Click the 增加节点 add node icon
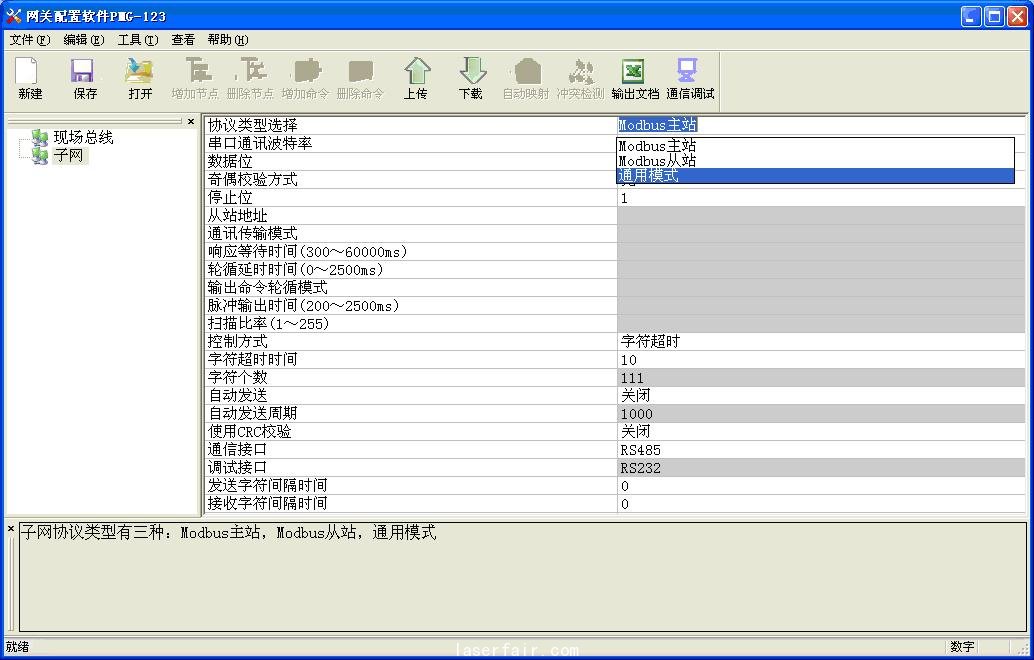The height and width of the screenshot is (660, 1034). click(195, 72)
